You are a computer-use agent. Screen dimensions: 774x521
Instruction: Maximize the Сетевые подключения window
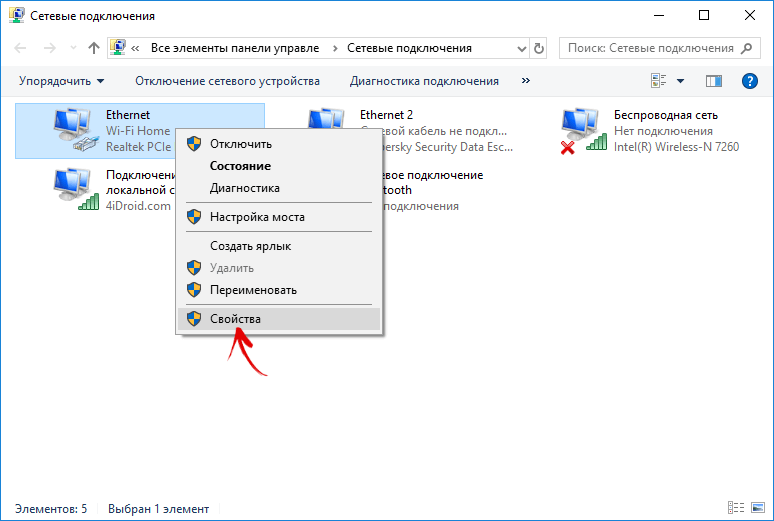pyautogui.click(x=704, y=15)
